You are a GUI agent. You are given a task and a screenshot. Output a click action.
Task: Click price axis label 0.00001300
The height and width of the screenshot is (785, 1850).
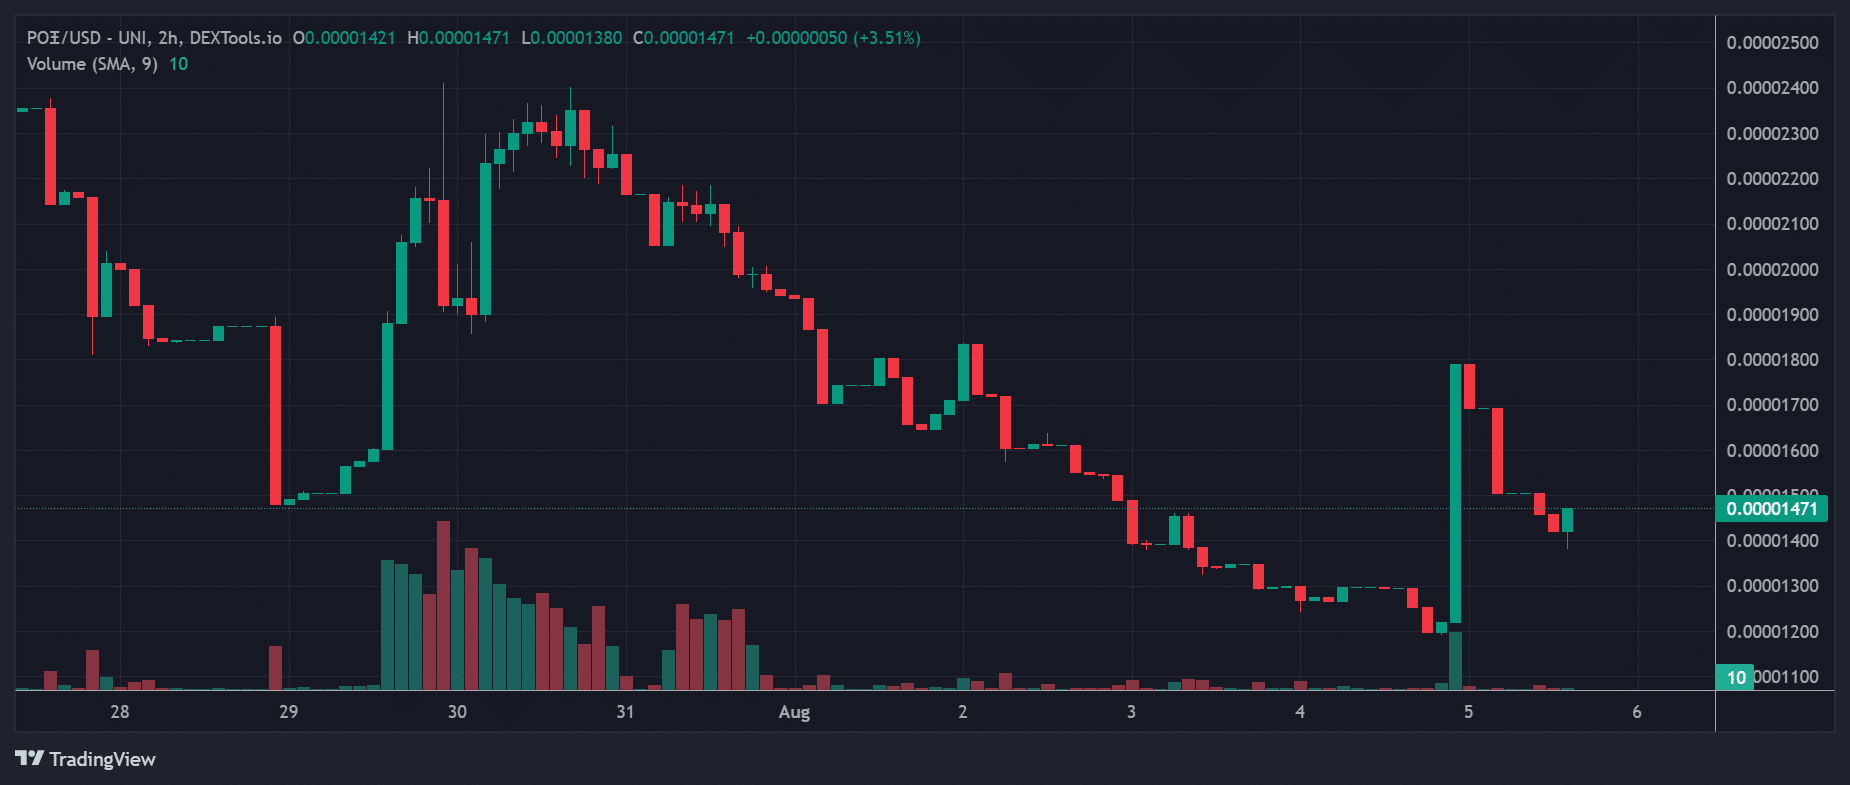click(1772, 586)
